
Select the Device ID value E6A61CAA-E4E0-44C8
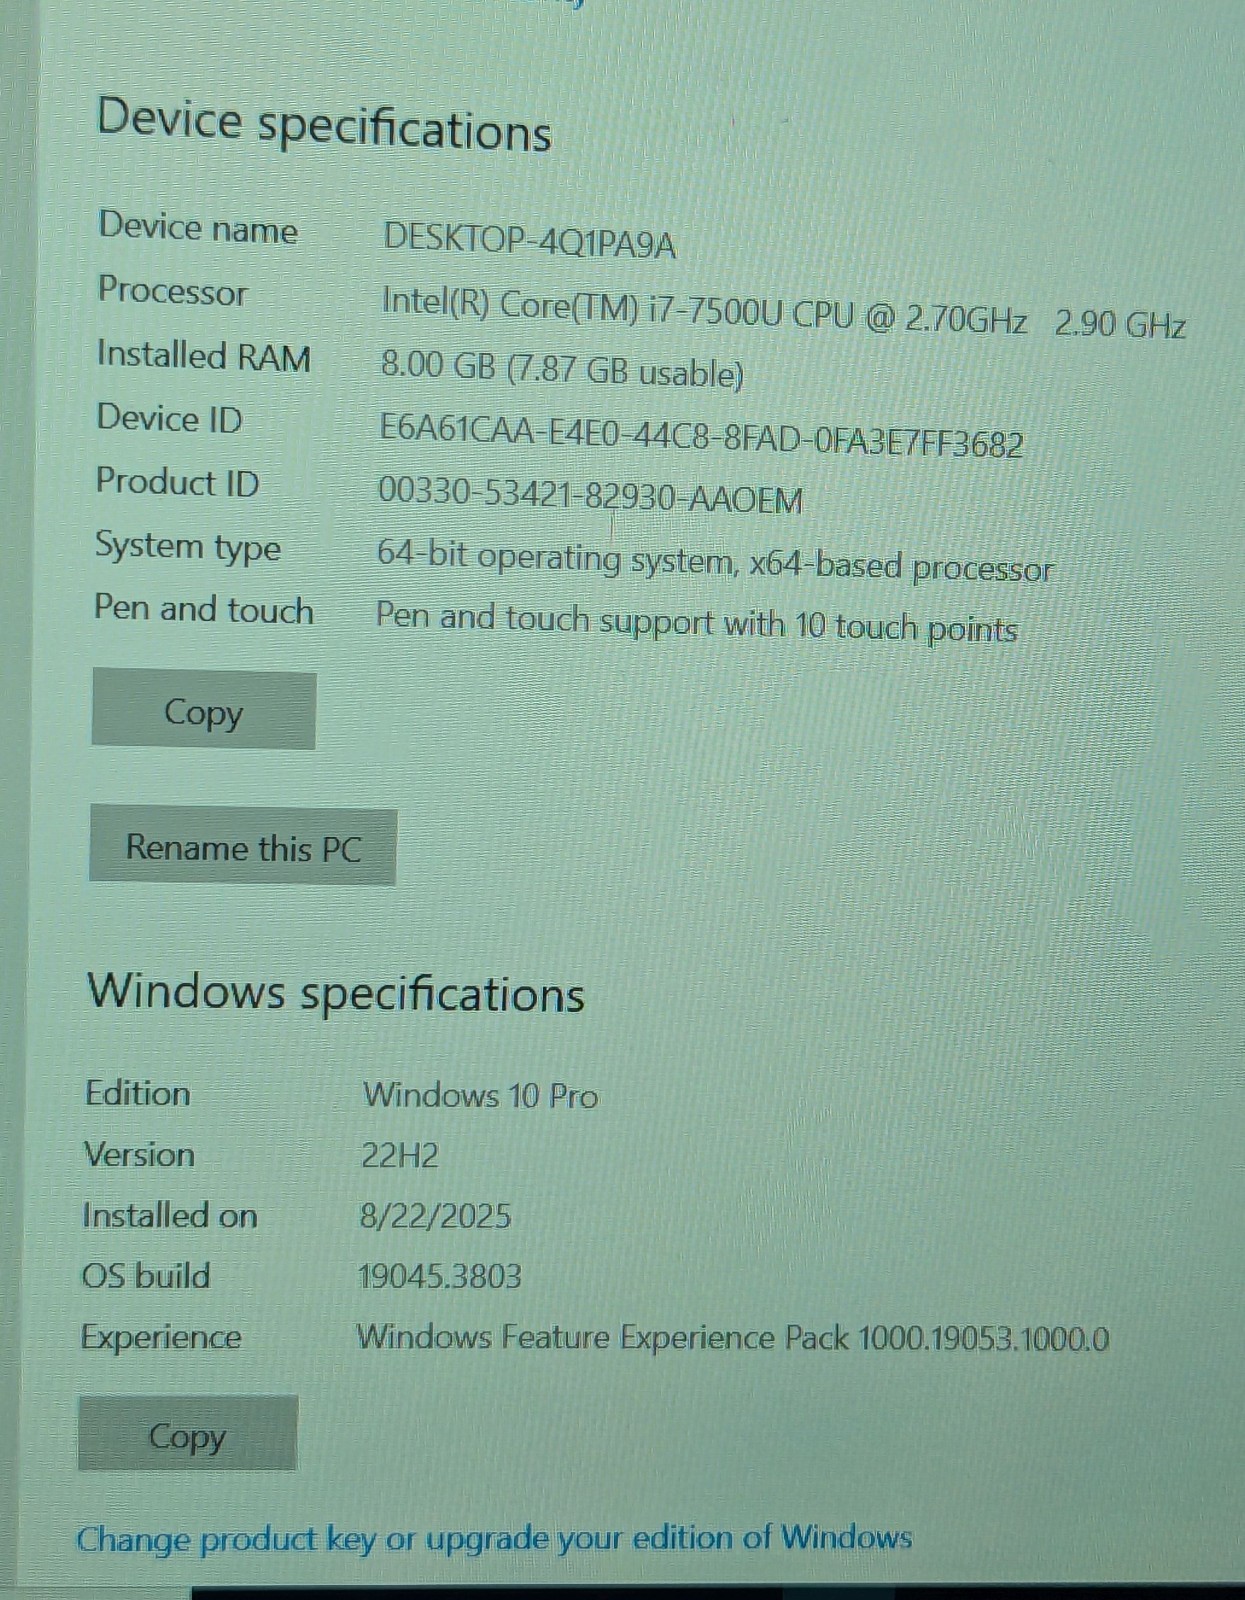[701, 435]
